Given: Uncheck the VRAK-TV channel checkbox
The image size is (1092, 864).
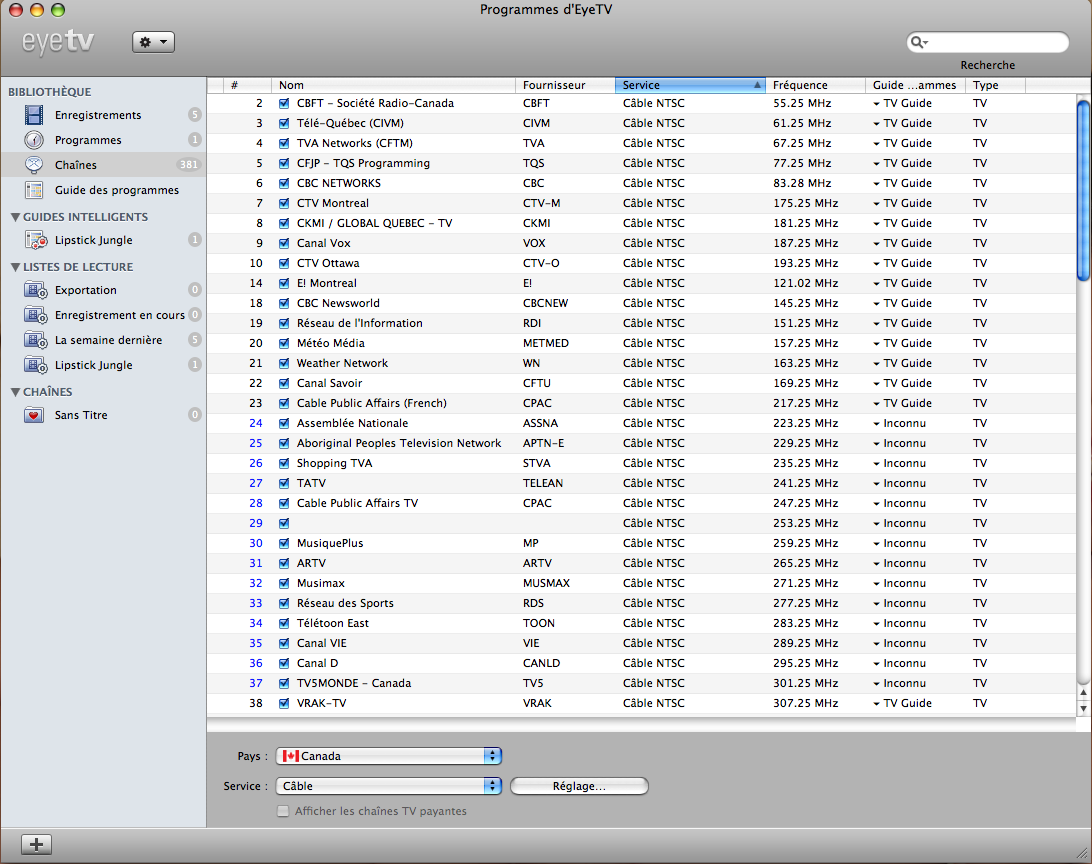Looking at the screenshot, I should pyautogui.click(x=283, y=704).
